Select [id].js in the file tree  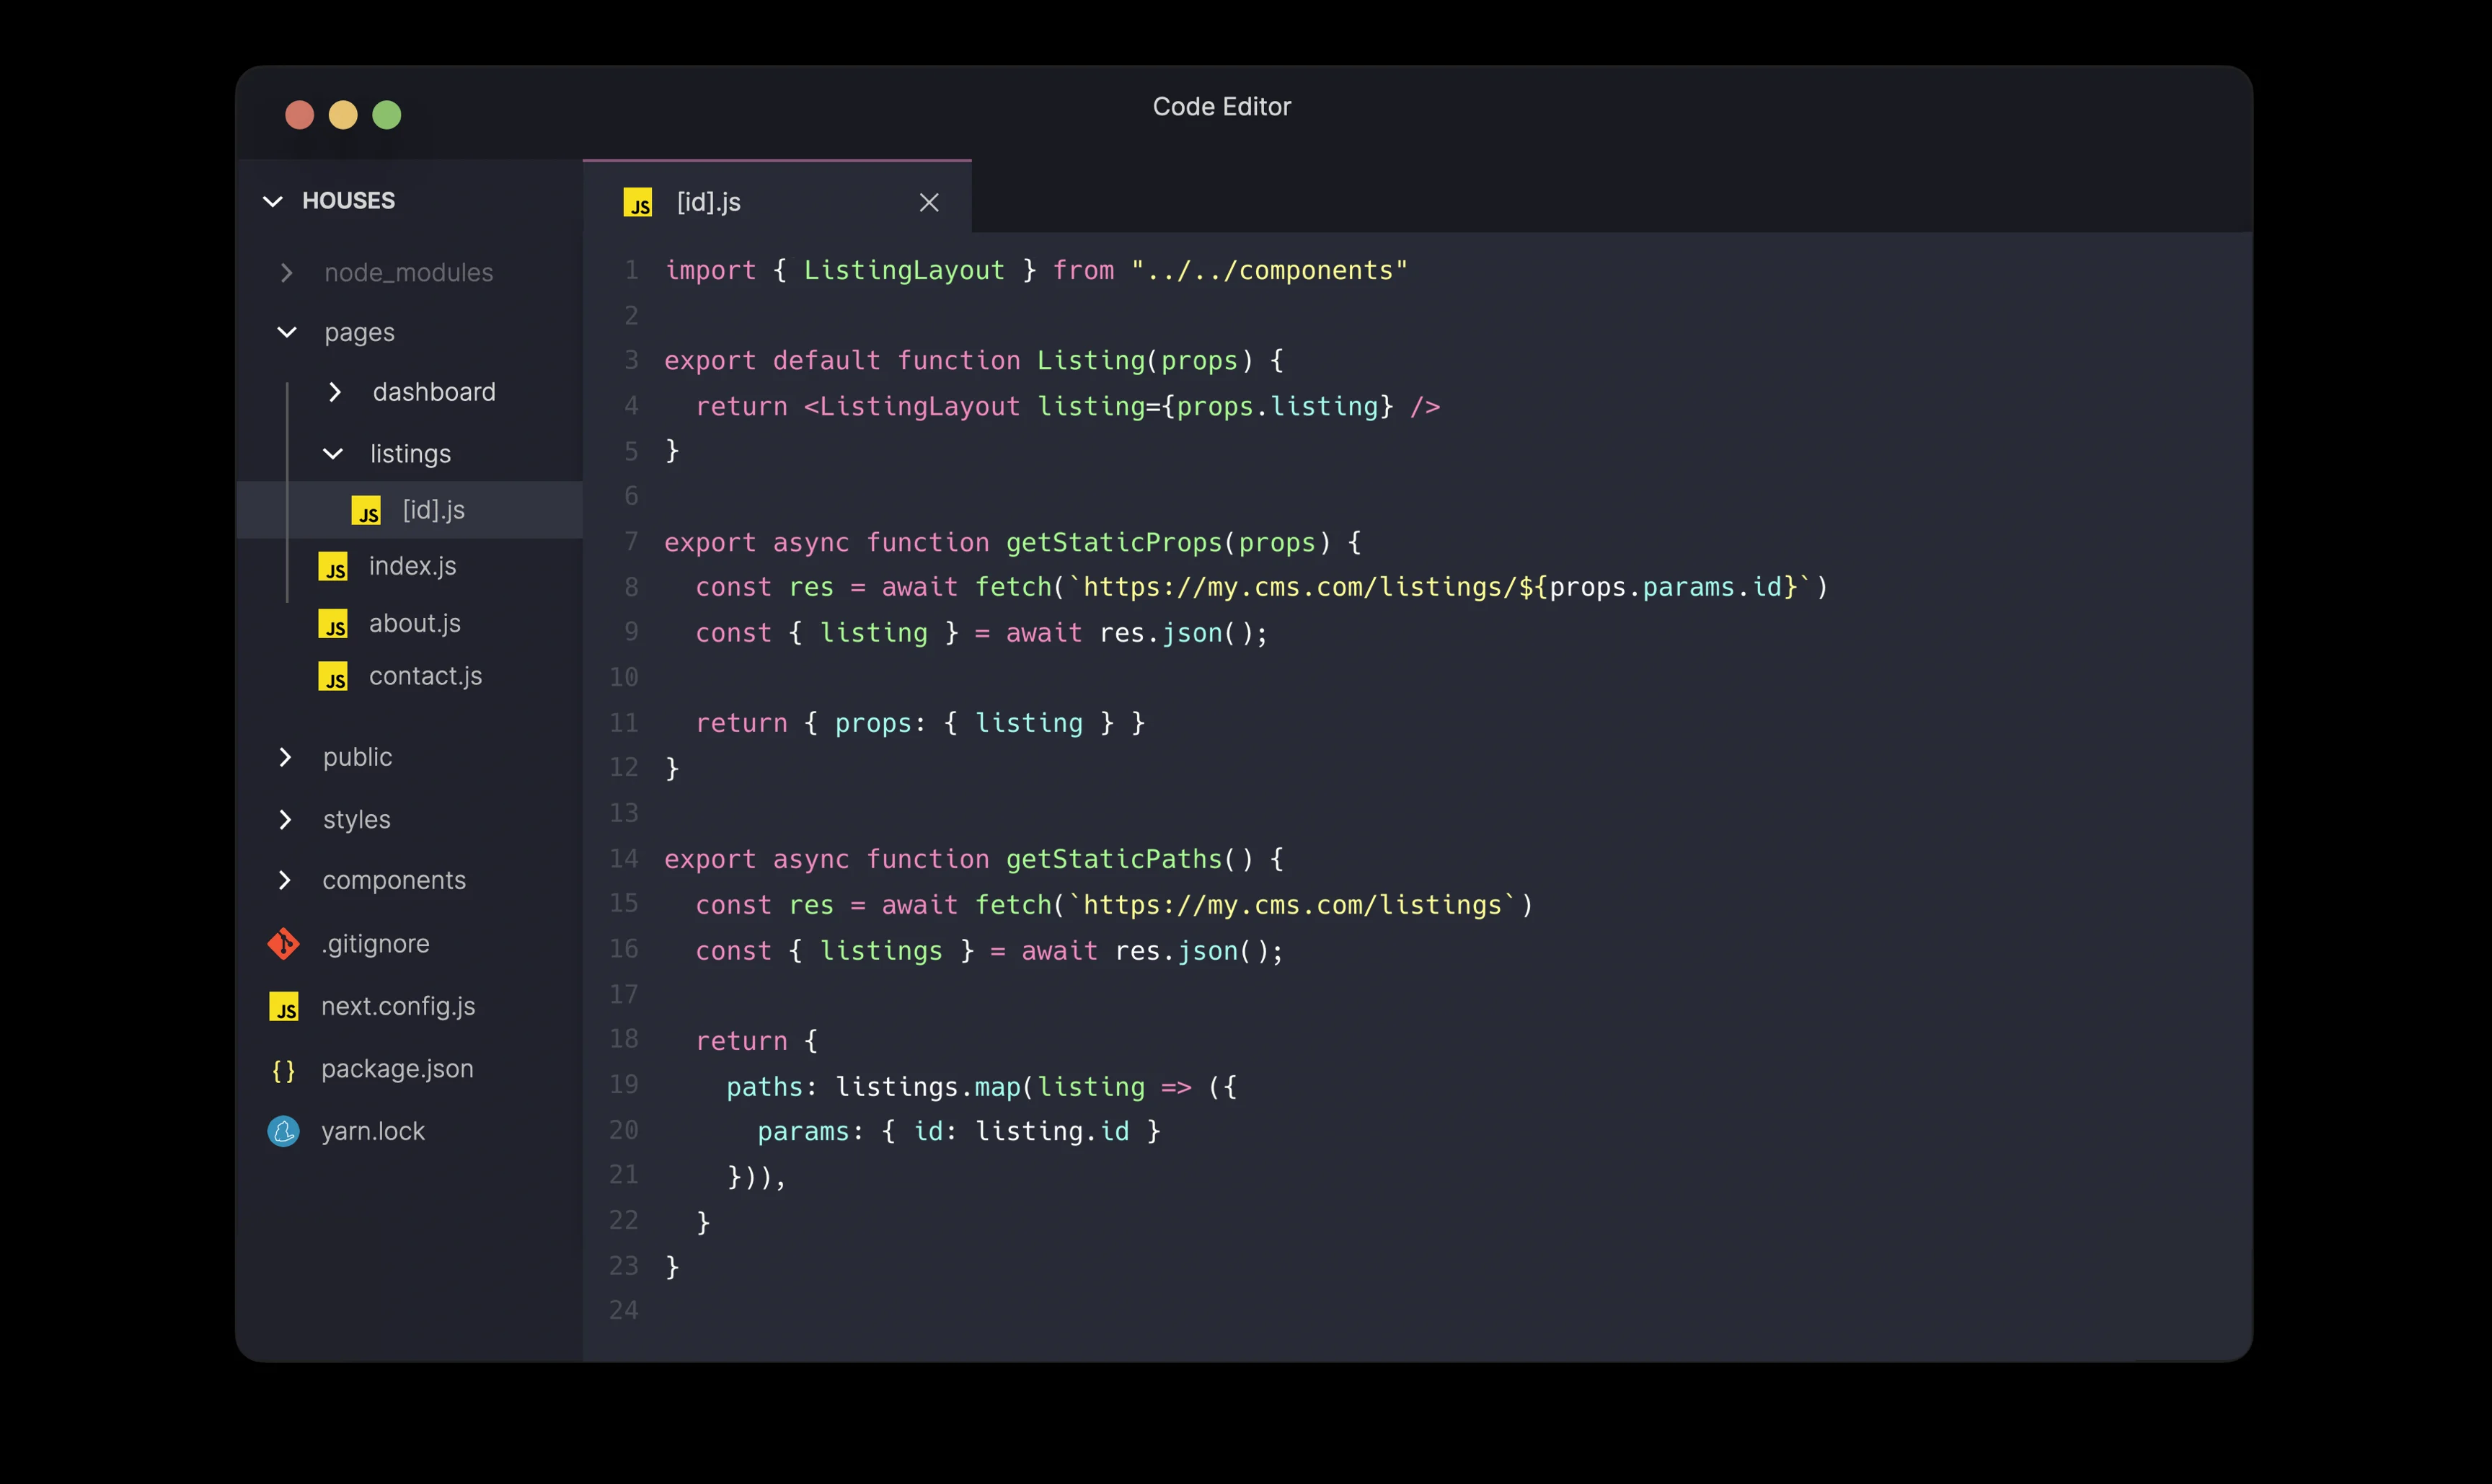click(x=433, y=511)
